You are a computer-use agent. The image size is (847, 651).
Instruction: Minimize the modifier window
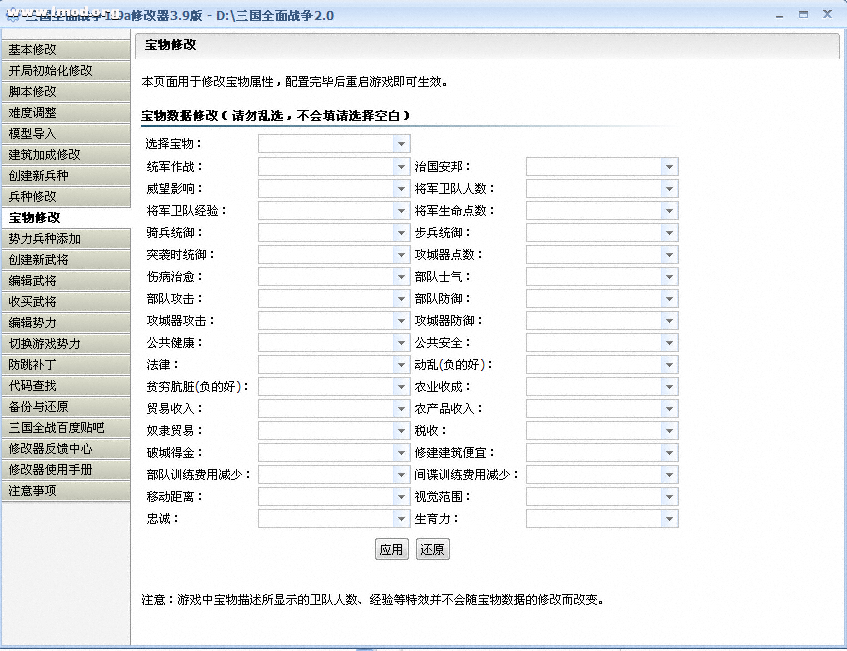click(x=779, y=15)
